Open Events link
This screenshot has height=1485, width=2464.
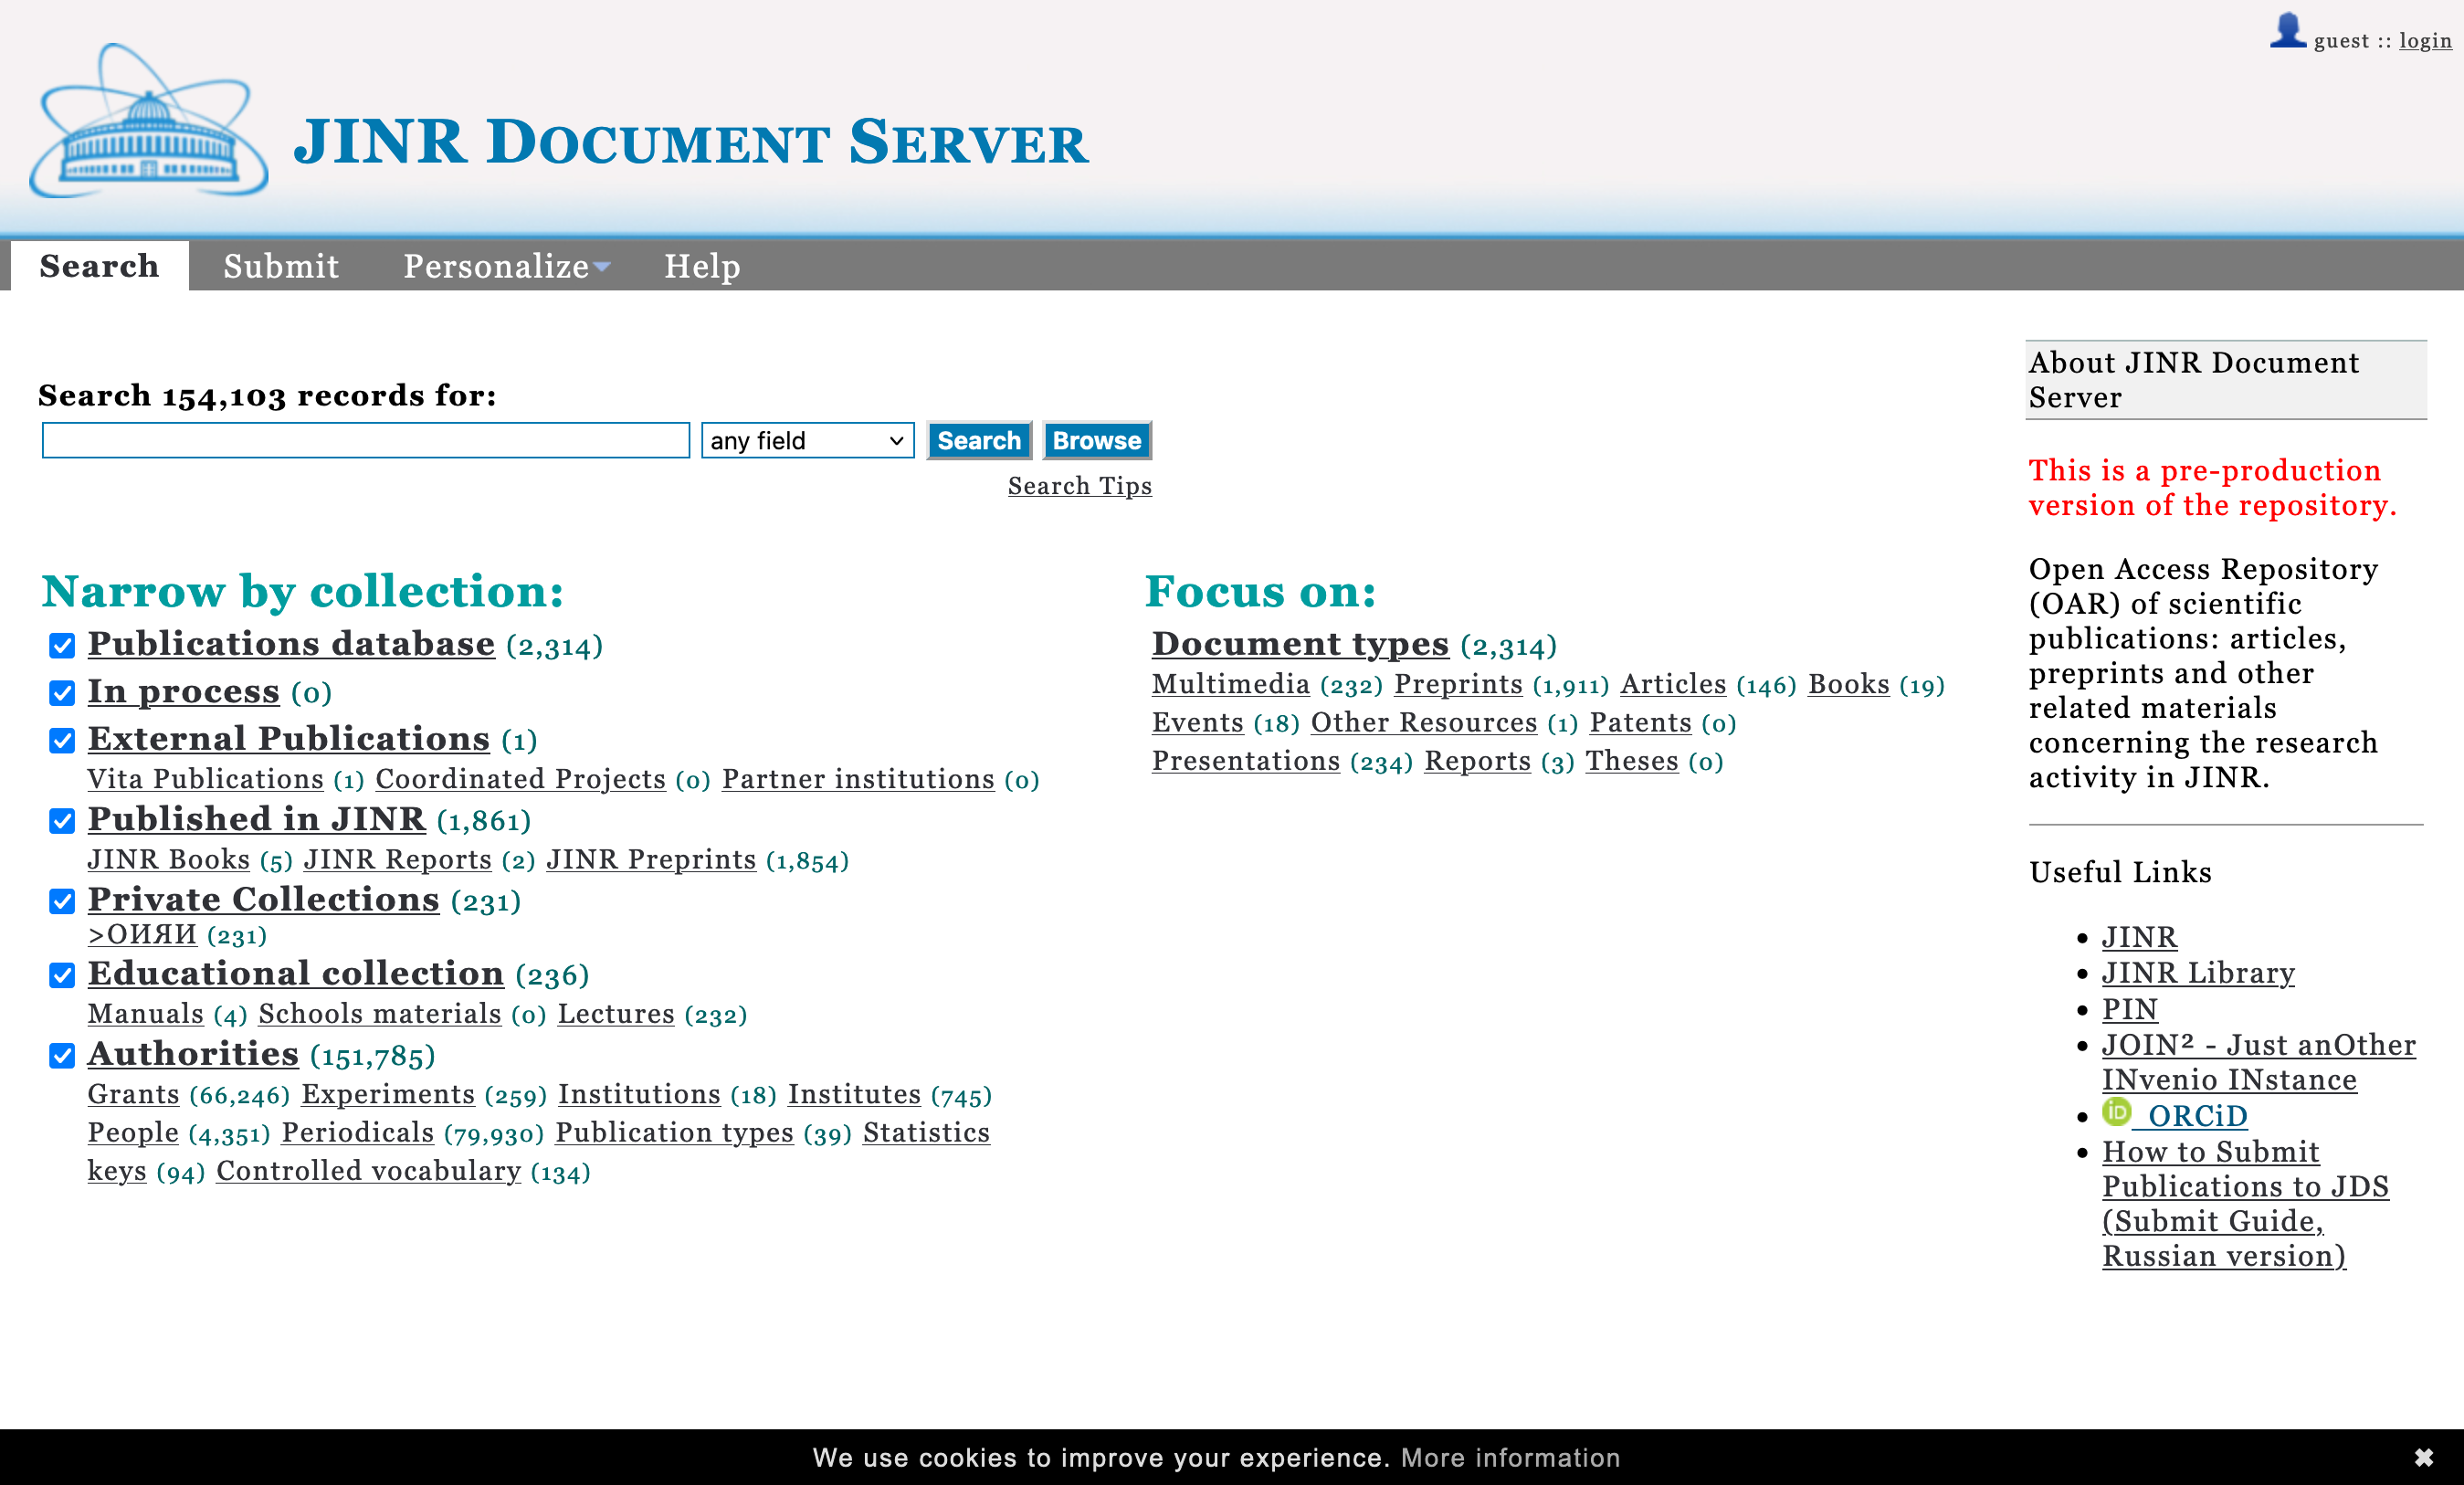pos(1197,722)
